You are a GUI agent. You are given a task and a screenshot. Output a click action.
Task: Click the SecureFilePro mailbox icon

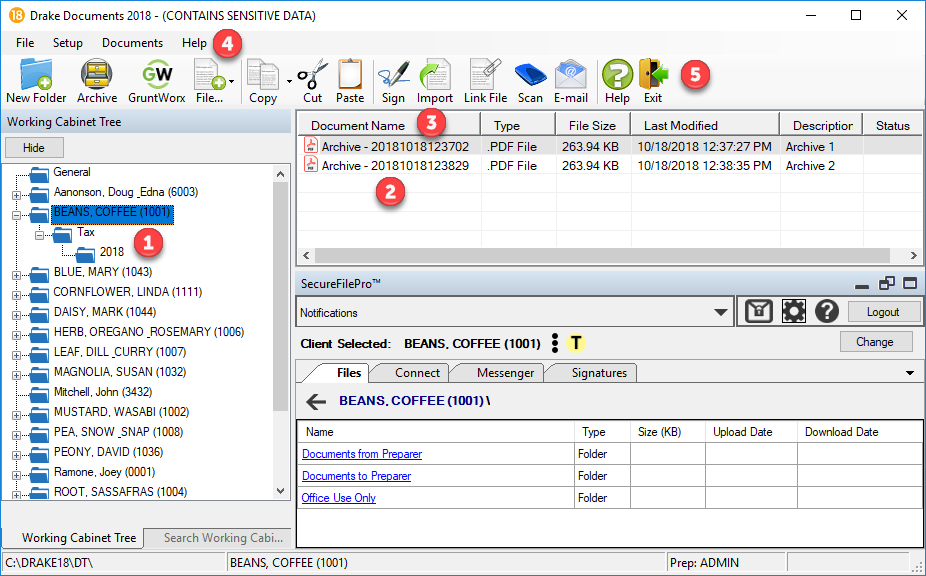coord(759,311)
